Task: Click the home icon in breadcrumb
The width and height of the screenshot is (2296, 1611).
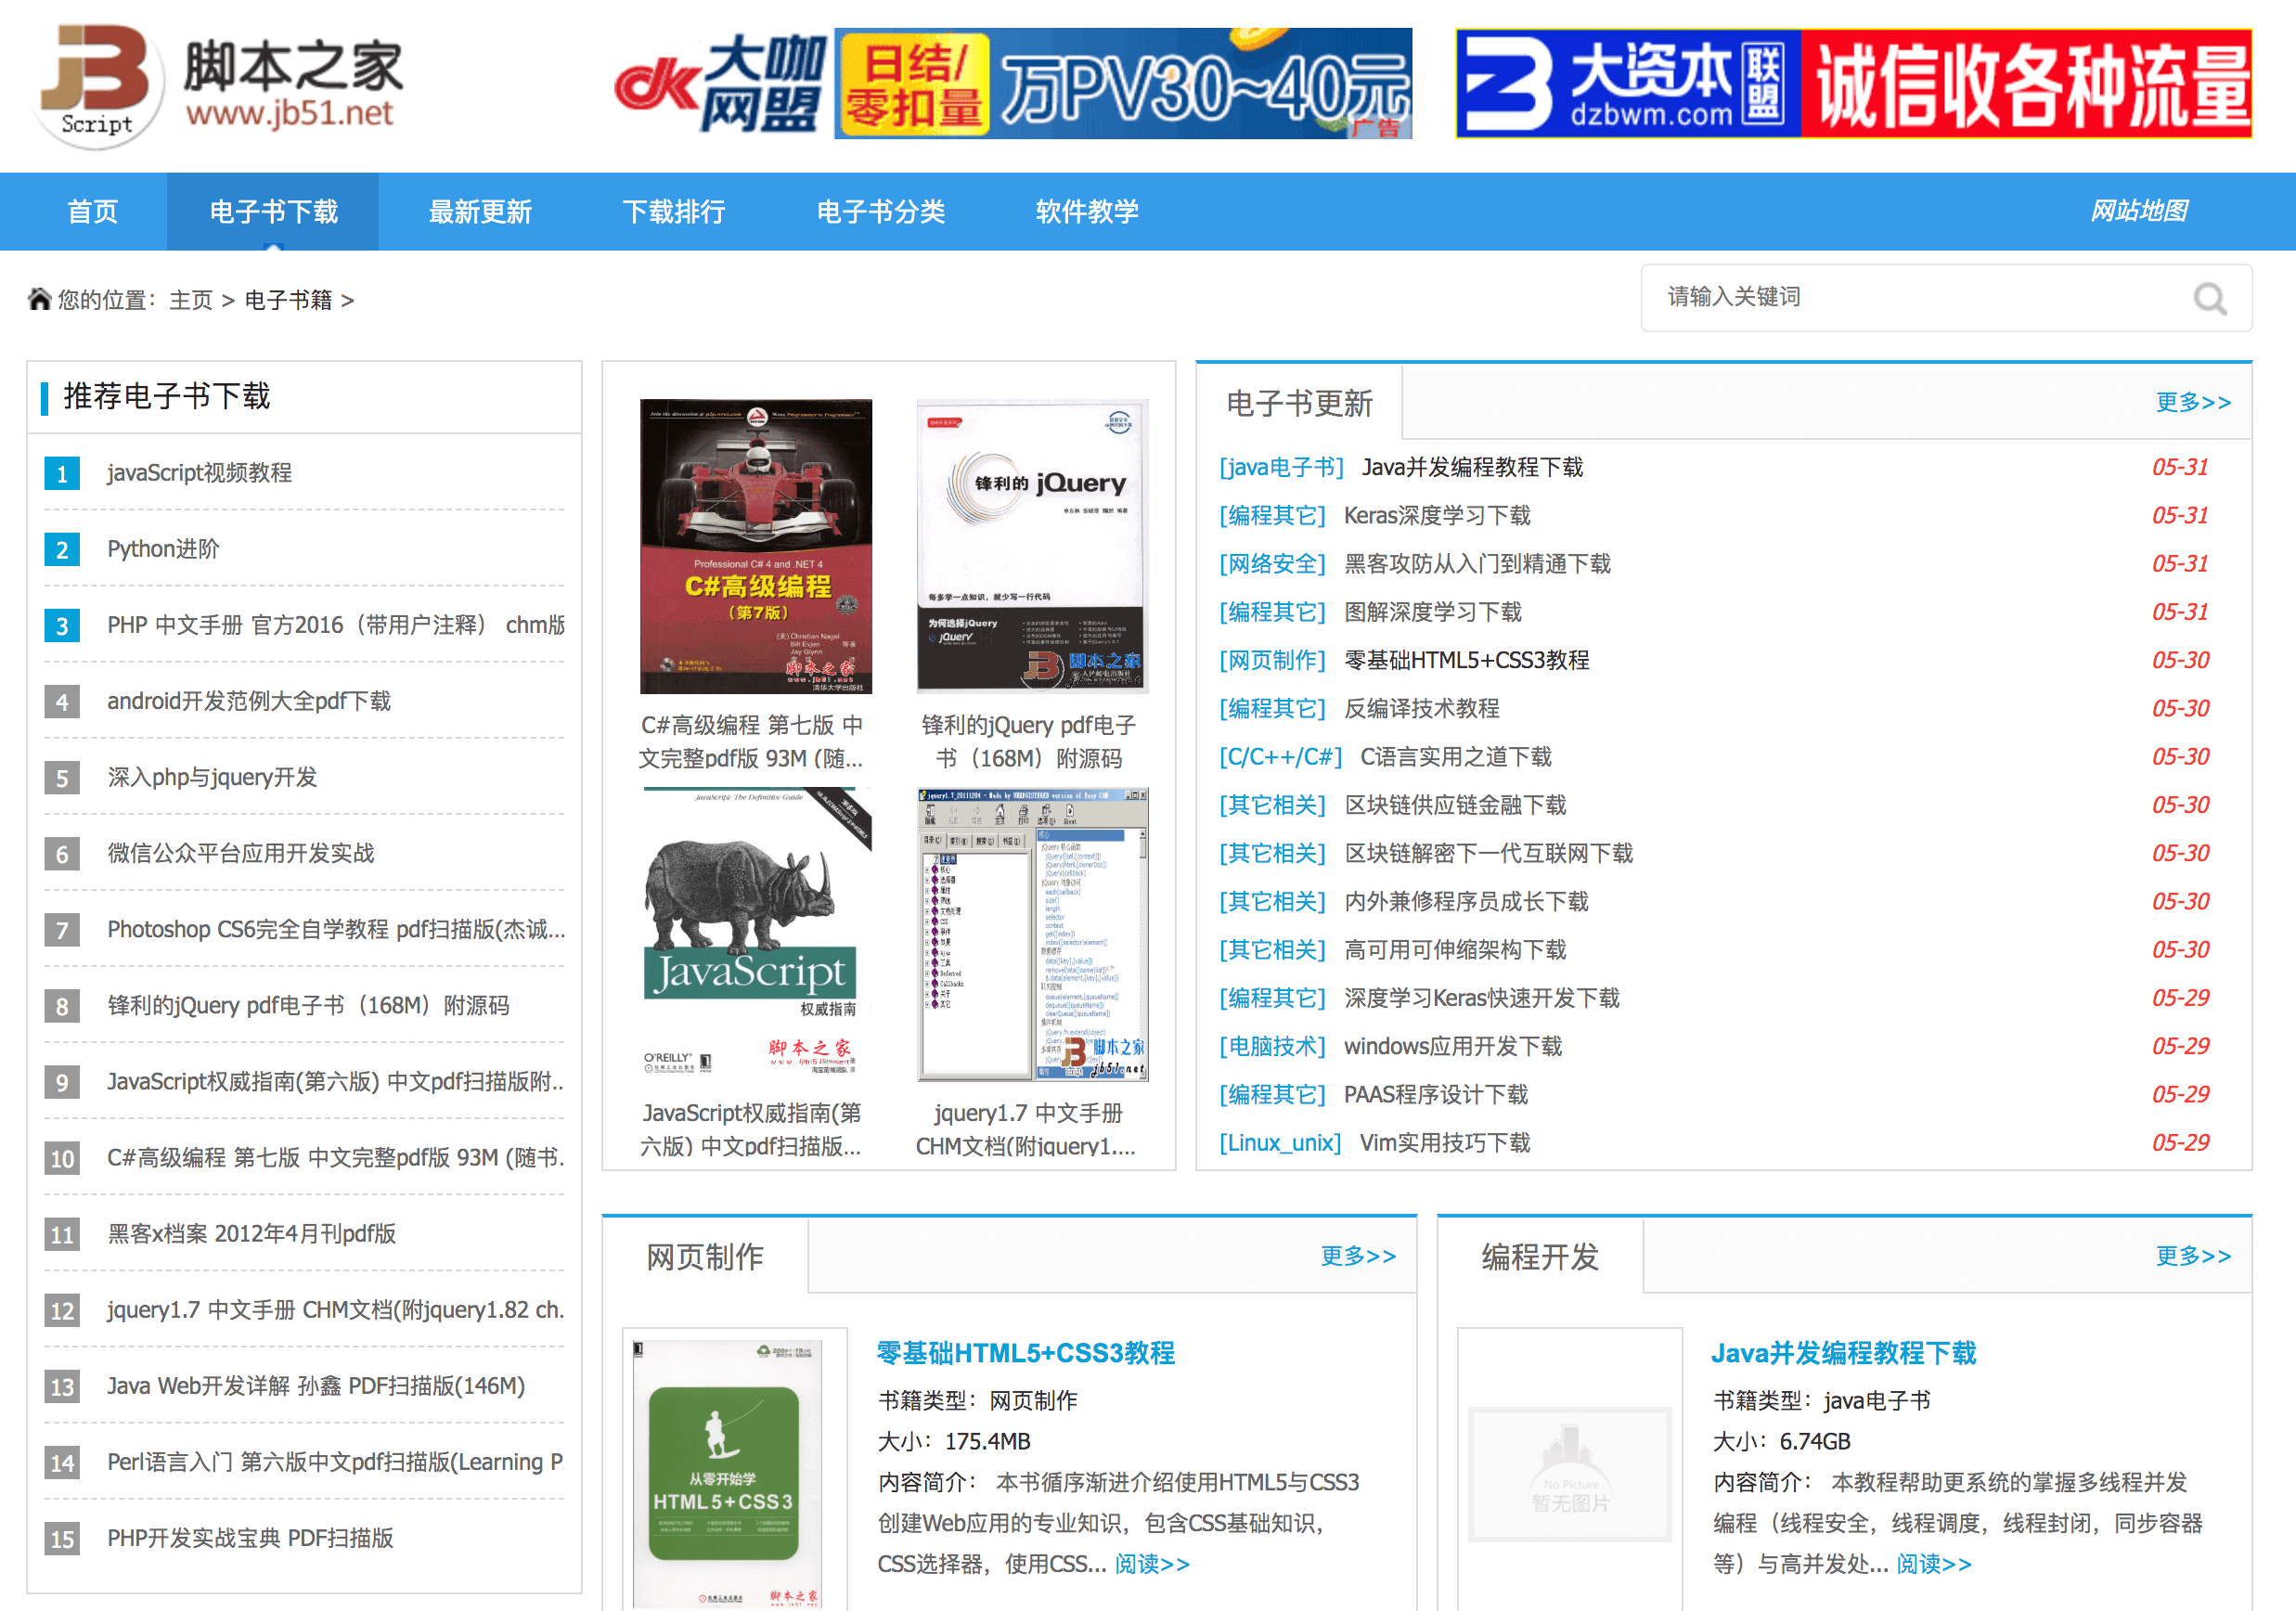Action: [39, 299]
